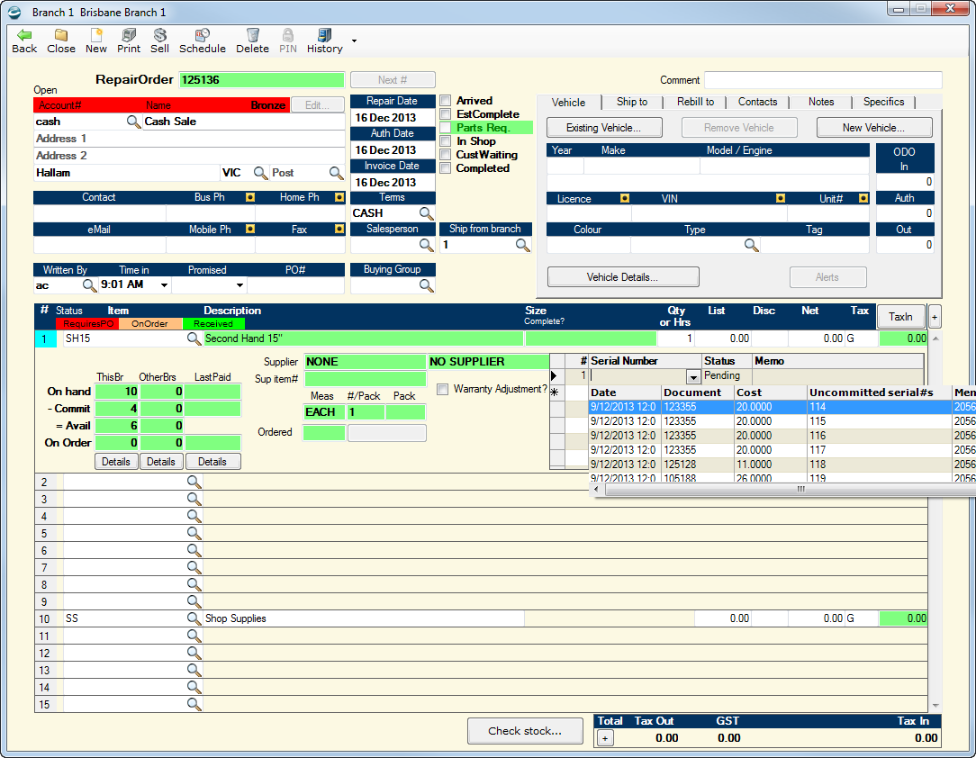This screenshot has height=758, width=976.
Task: Search accounts using magnifier beside cash
Action: pos(133,121)
